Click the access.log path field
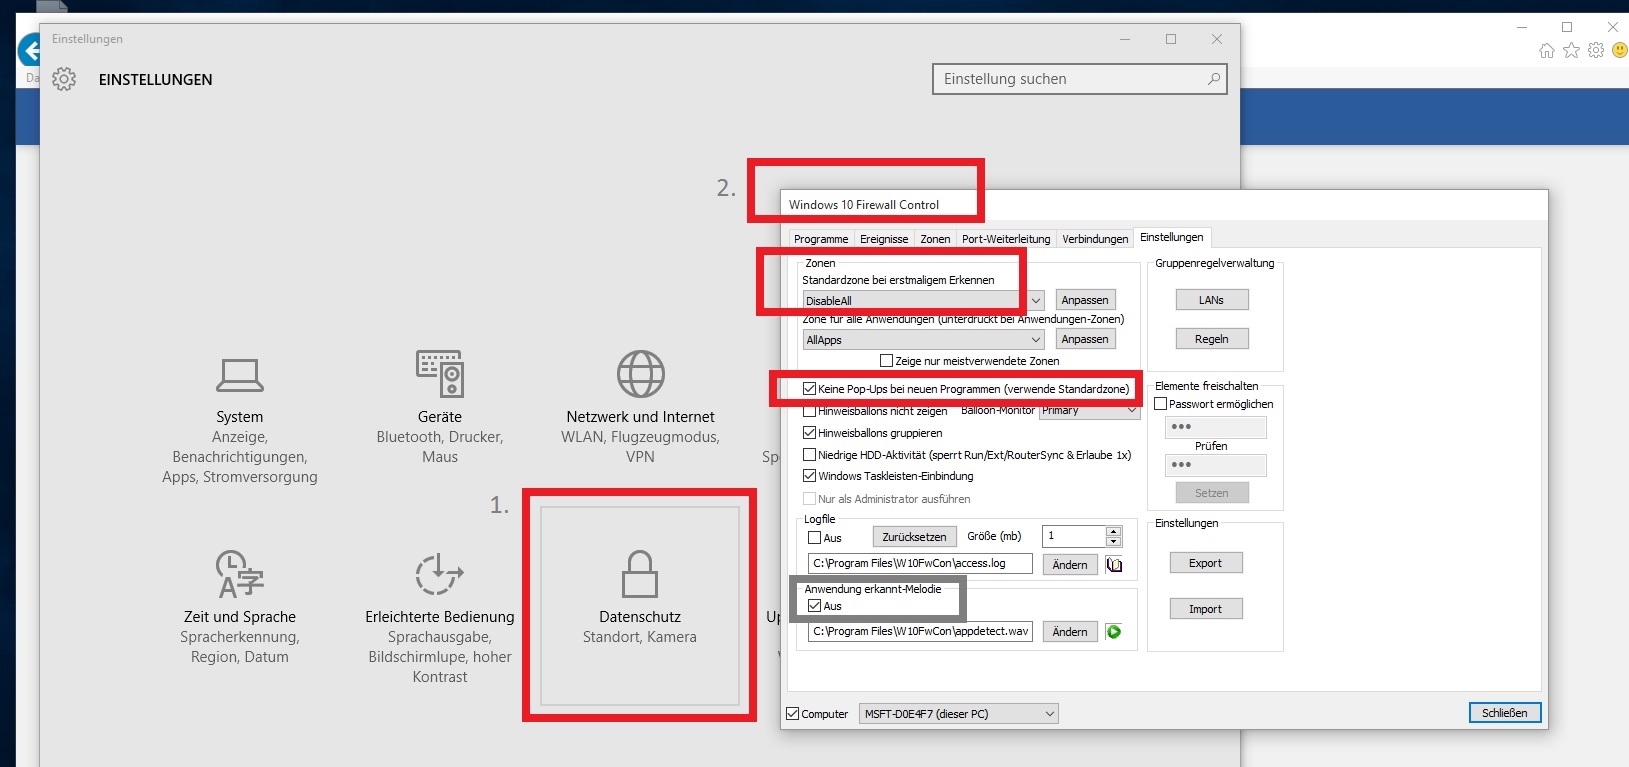The width and height of the screenshot is (1629, 767). pos(920,564)
